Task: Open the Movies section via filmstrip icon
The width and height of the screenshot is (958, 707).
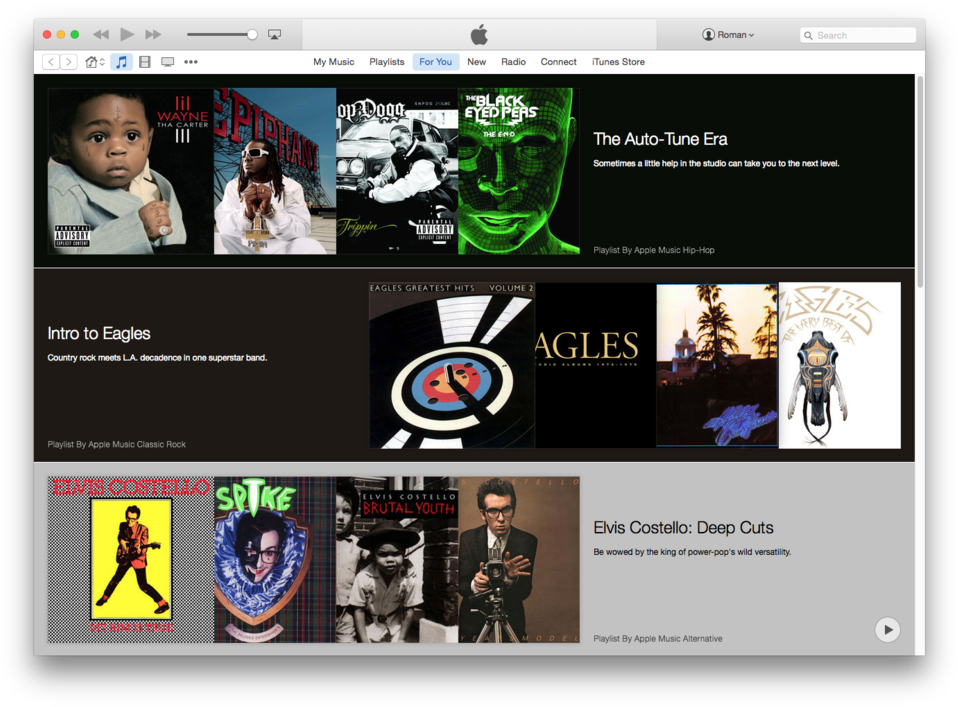Action: [x=145, y=61]
